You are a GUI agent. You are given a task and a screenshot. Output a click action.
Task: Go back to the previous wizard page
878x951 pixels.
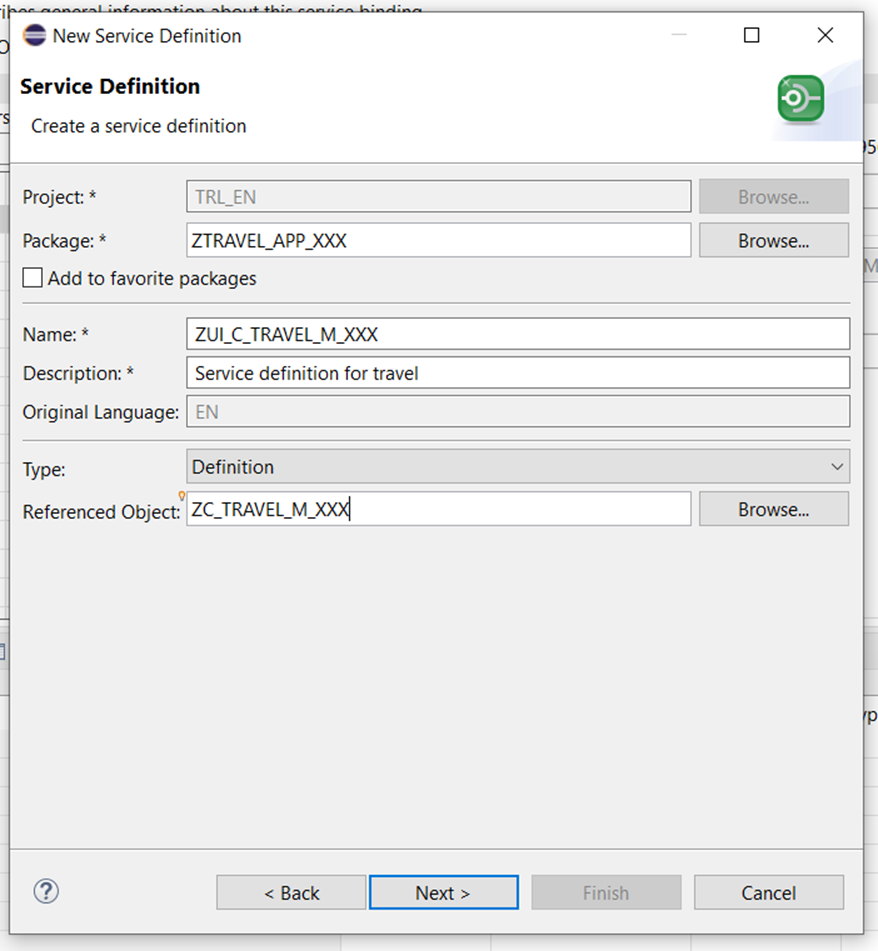291,892
